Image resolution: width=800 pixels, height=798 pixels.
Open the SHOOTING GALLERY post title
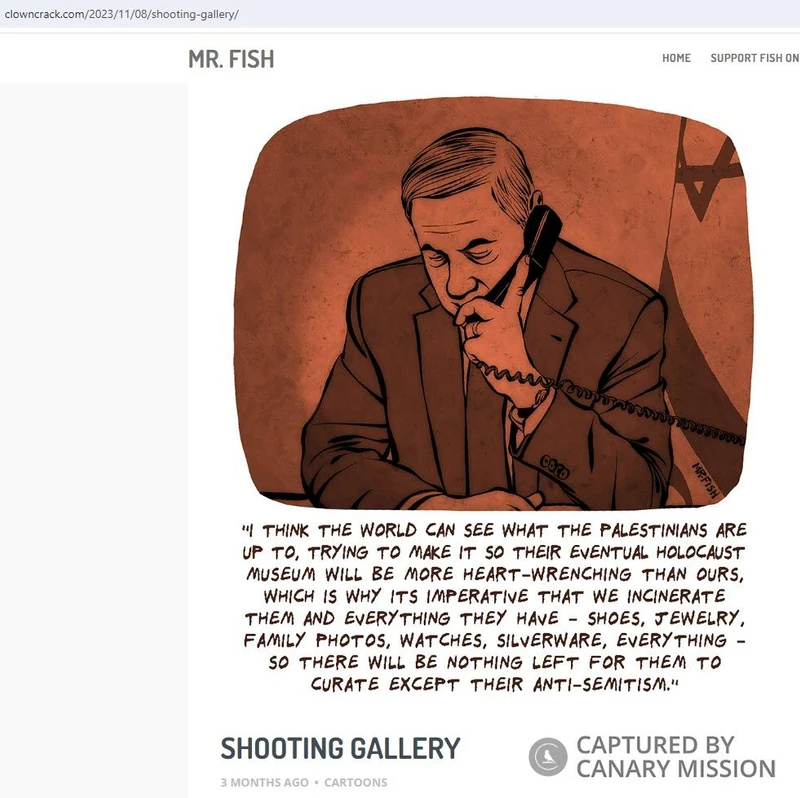[340, 749]
